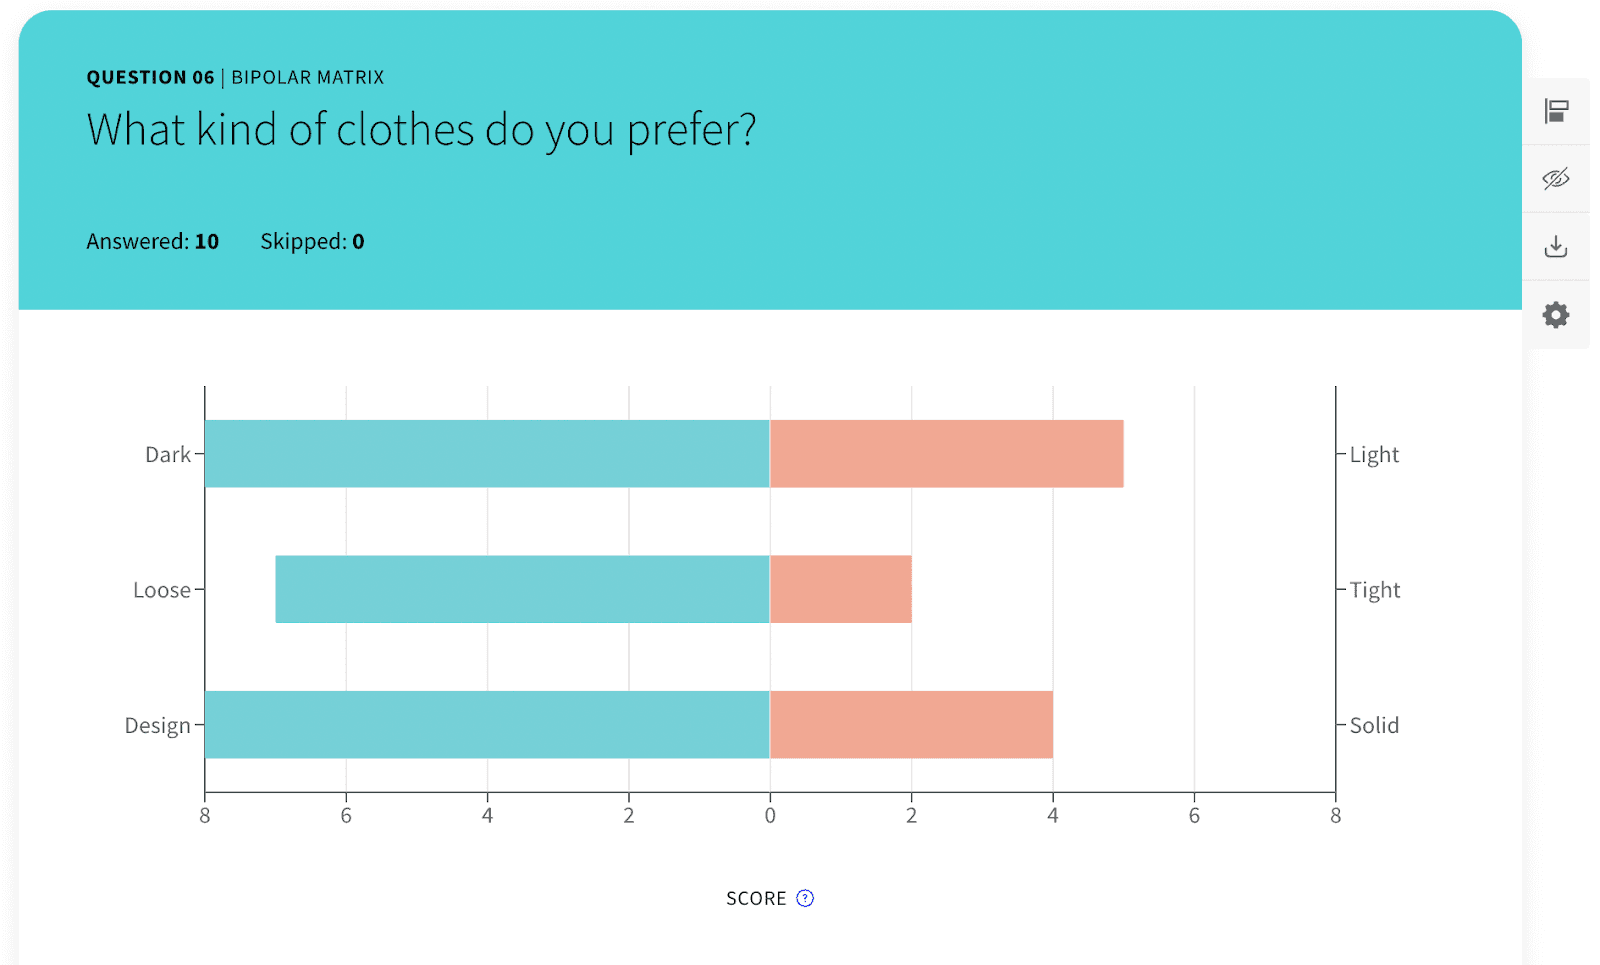Click the help icon next to SCORE
This screenshot has height=965, width=1600.
(x=805, y=898)
